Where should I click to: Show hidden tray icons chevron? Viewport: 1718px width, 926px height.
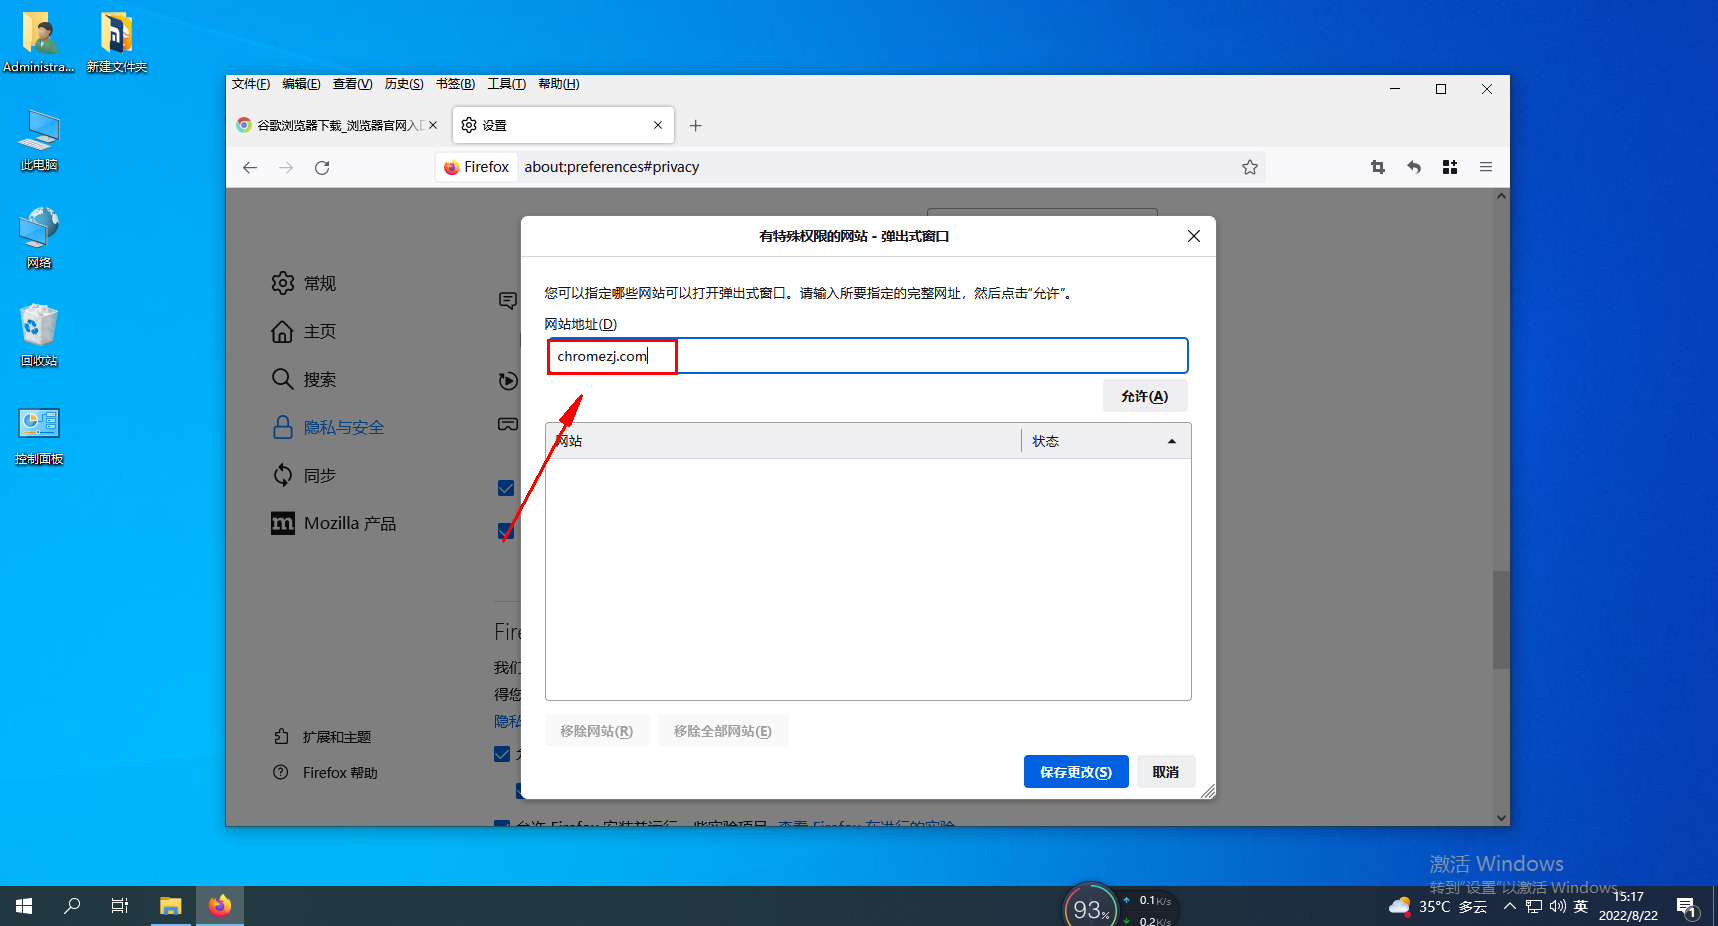coord(1510,907)
